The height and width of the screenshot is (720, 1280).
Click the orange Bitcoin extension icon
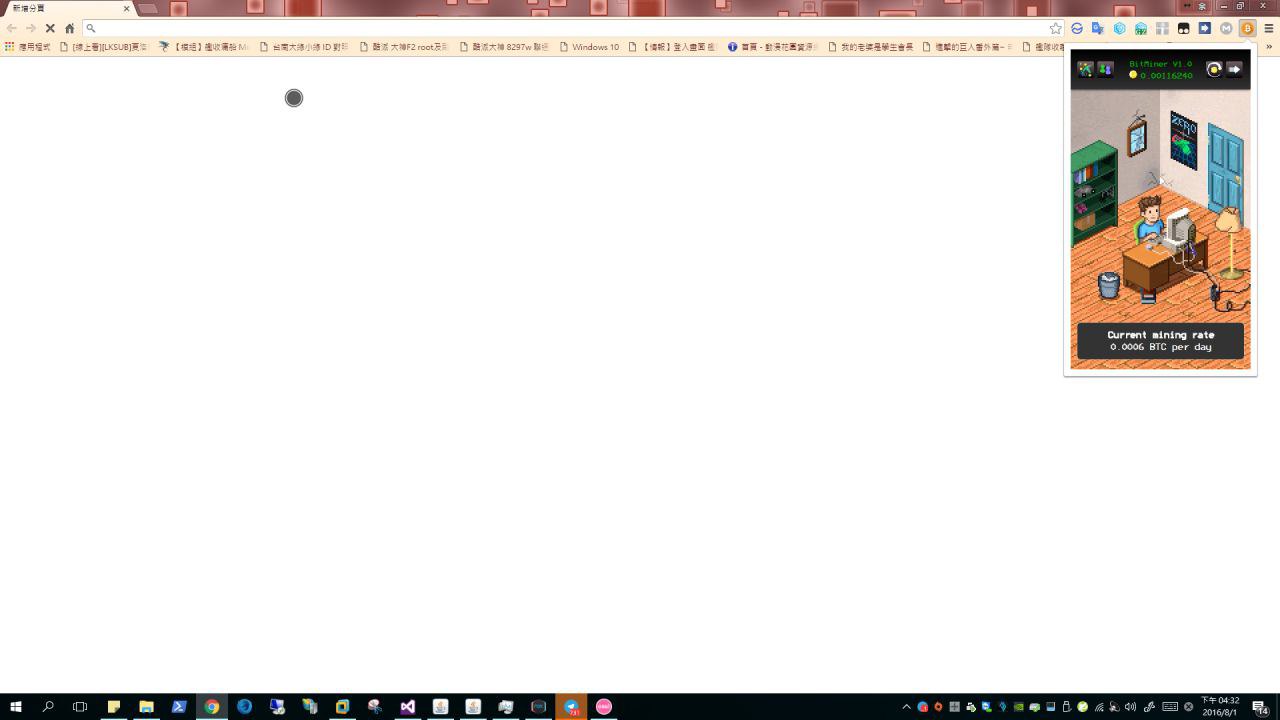(1247, 28)
